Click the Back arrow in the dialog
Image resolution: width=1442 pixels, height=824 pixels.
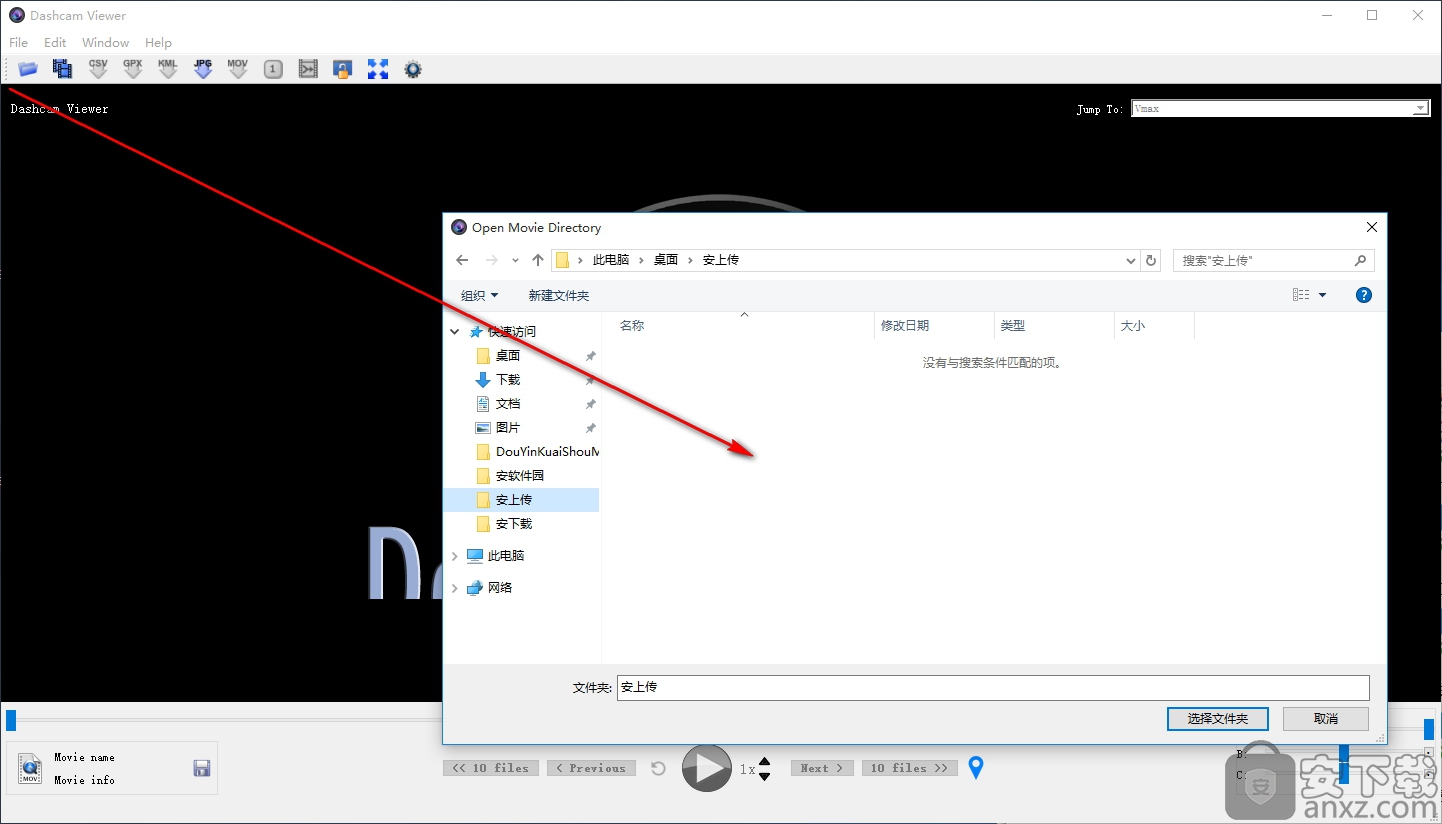pyautogui.click(x=462, y=260)
